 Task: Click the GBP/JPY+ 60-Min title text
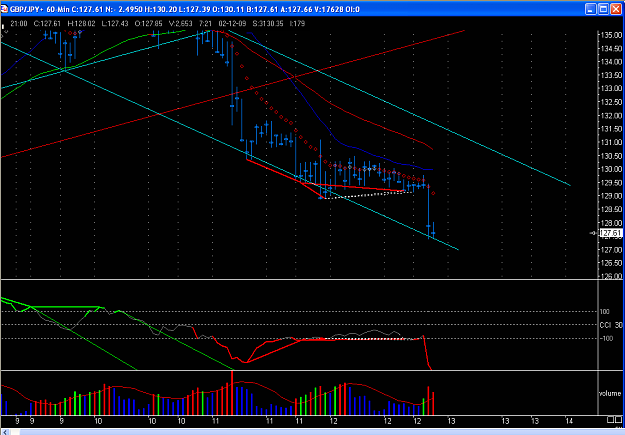40,9
